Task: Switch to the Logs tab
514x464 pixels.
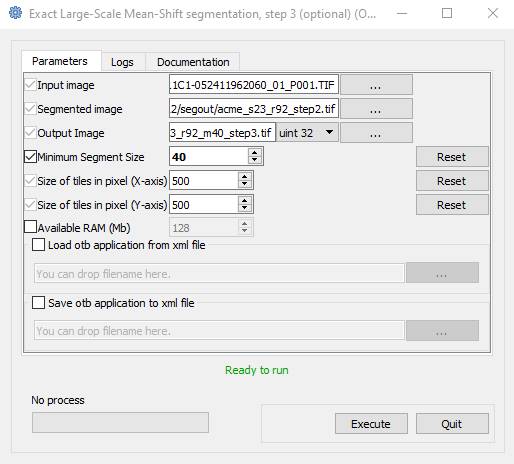Action: click(122, 62)
